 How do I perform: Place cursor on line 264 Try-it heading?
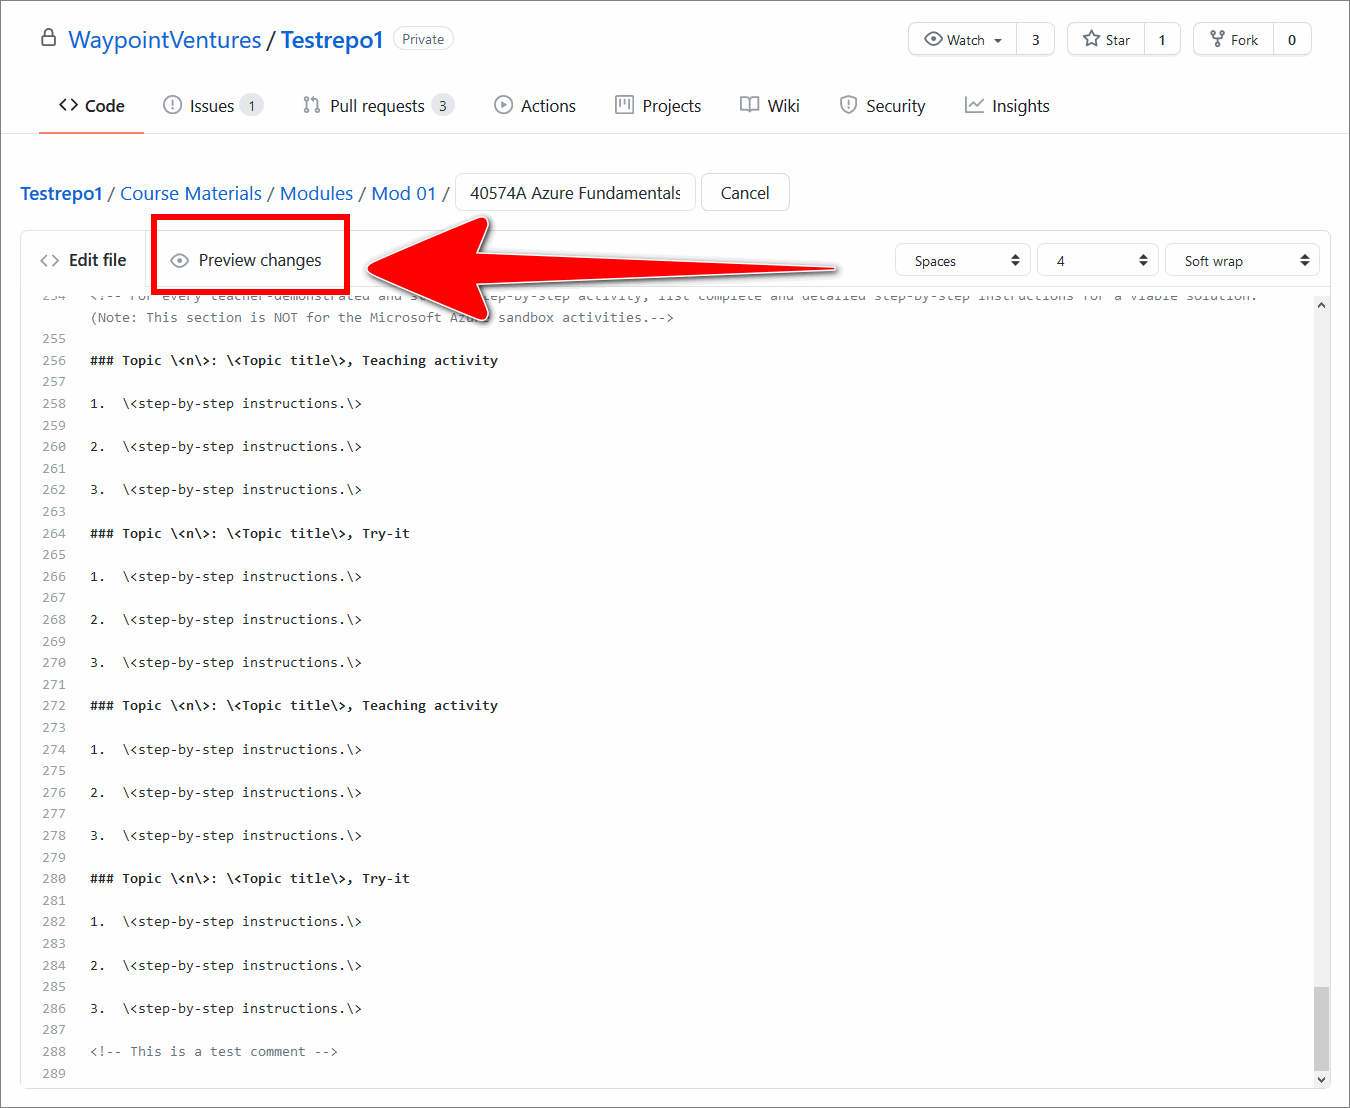pyautogui.click(x=250, y=534)
